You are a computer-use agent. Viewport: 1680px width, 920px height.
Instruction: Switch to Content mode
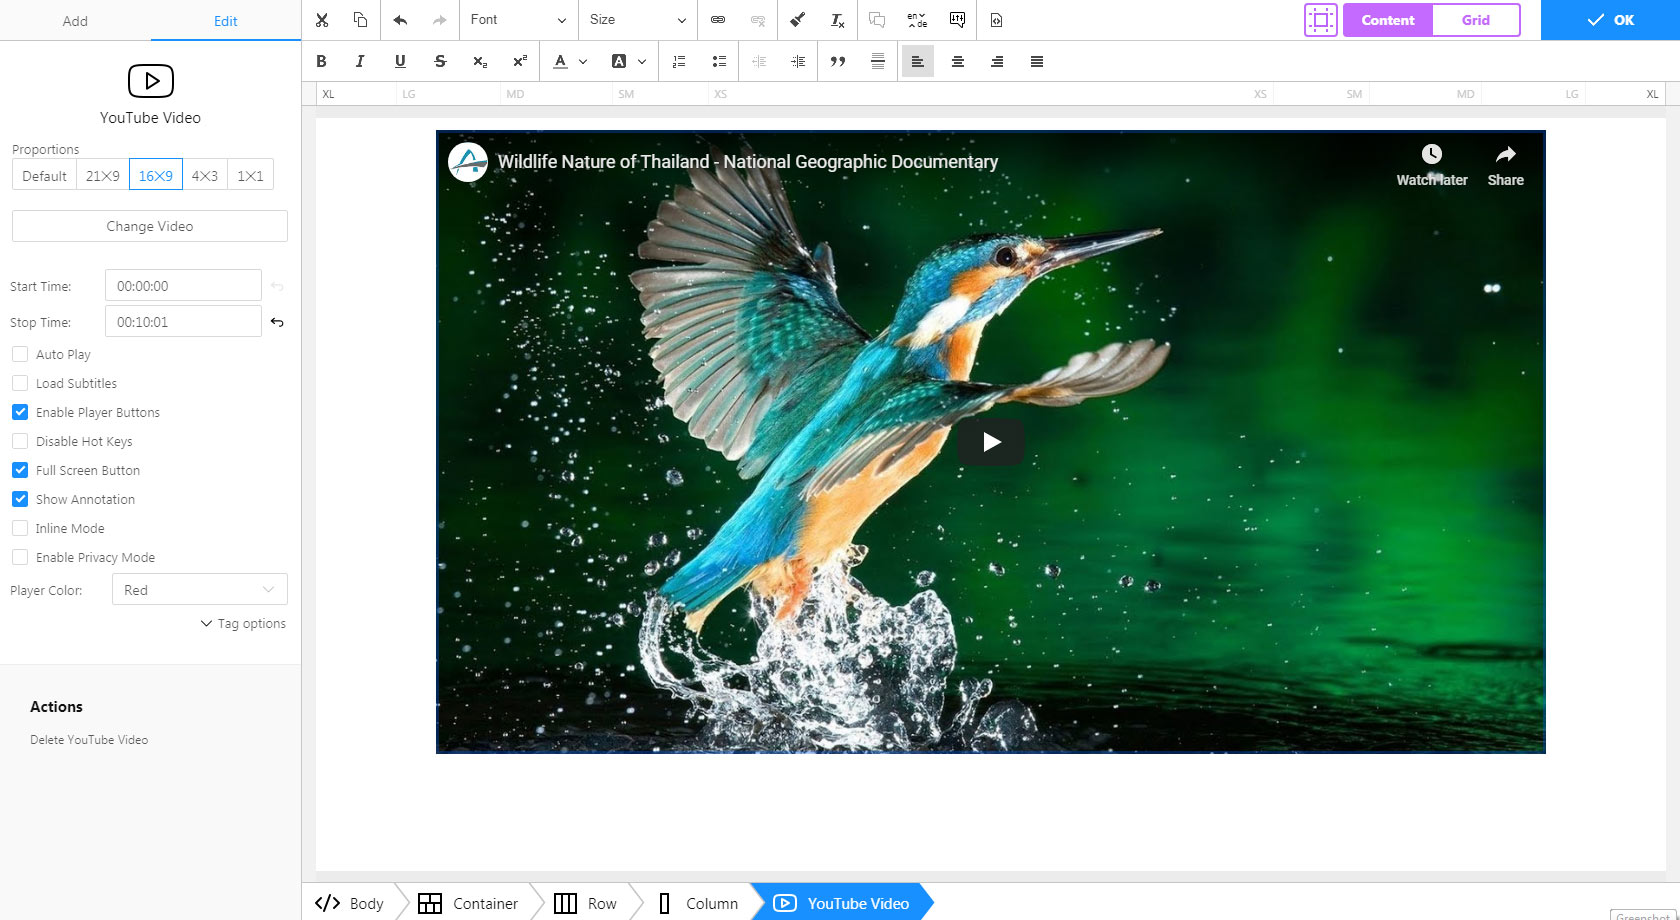(1388, 20)
